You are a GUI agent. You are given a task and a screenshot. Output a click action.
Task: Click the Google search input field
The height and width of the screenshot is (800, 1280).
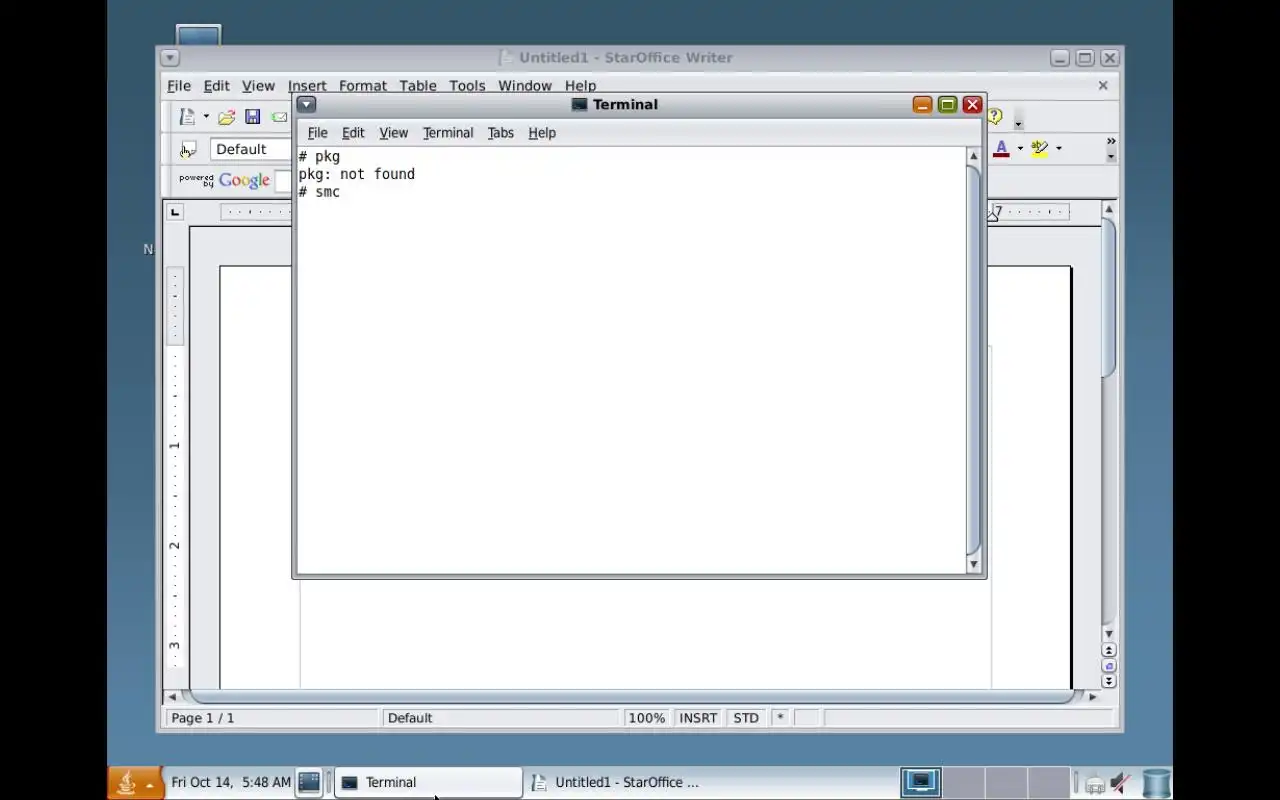point(284,181)
